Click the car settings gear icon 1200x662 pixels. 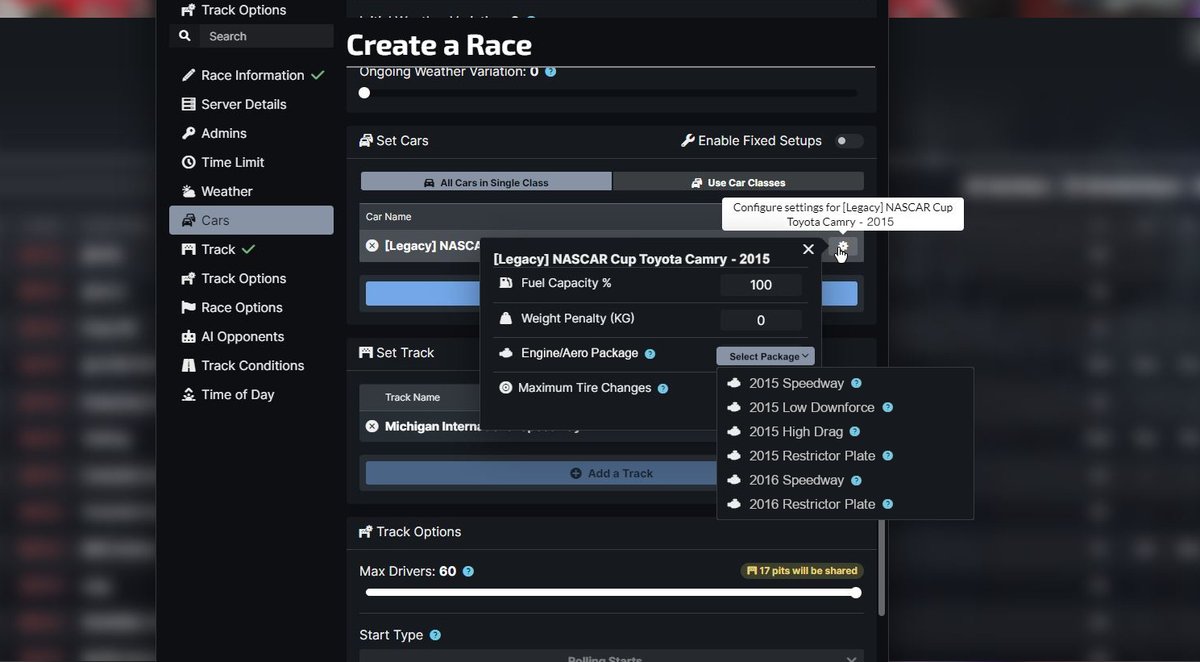(x=842, y=246)
